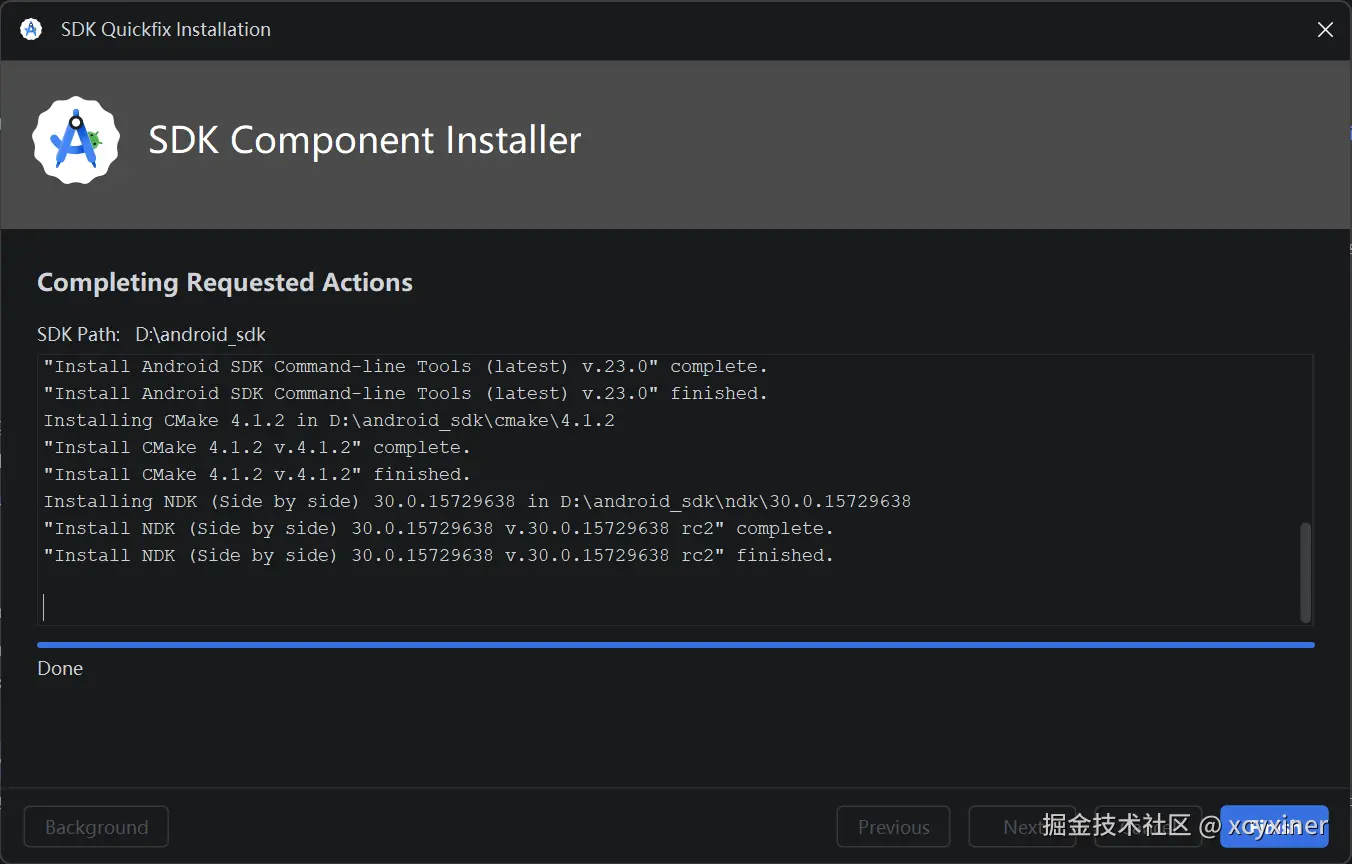The width and height of the screenshot is (1352, 864).
Task: Click the Background button
Action: (96, 827)
